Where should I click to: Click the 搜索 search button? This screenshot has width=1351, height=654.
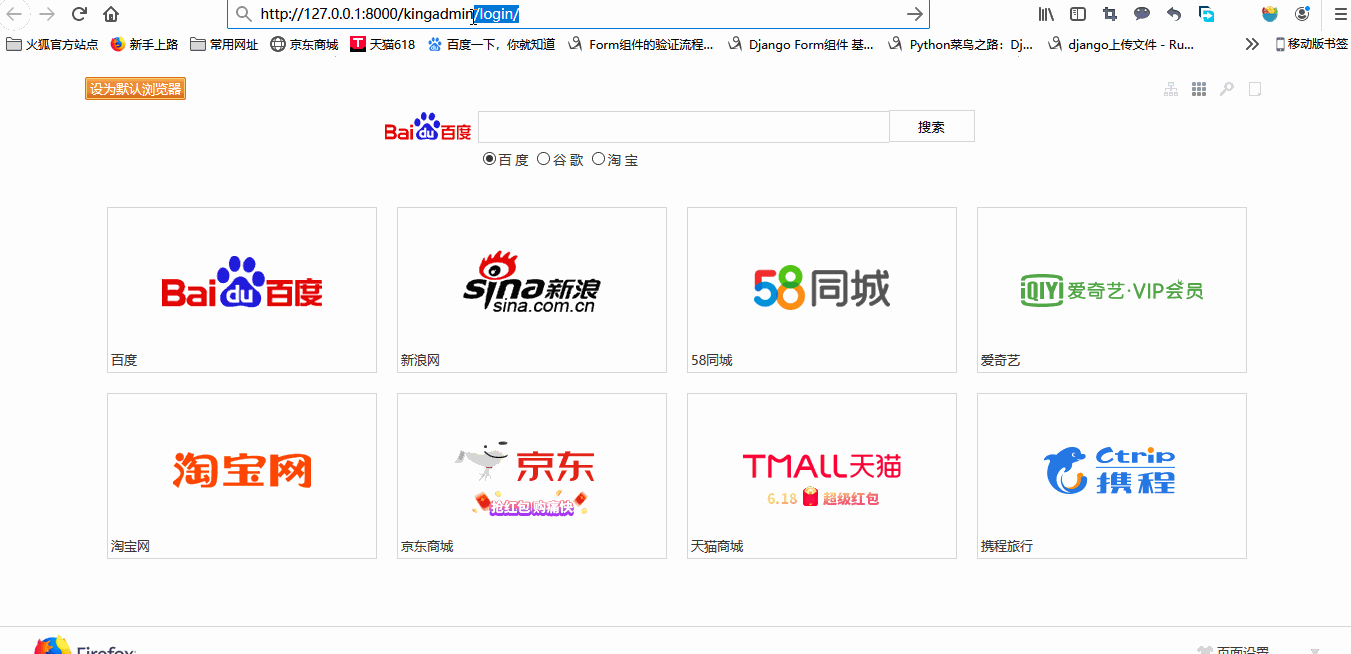[x=931, y=127]
